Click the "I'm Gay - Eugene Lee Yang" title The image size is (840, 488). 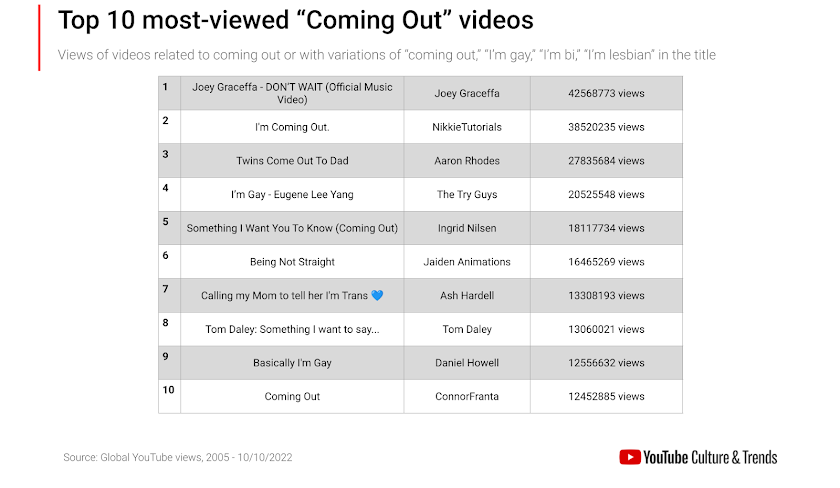click(x=292, y=194)
